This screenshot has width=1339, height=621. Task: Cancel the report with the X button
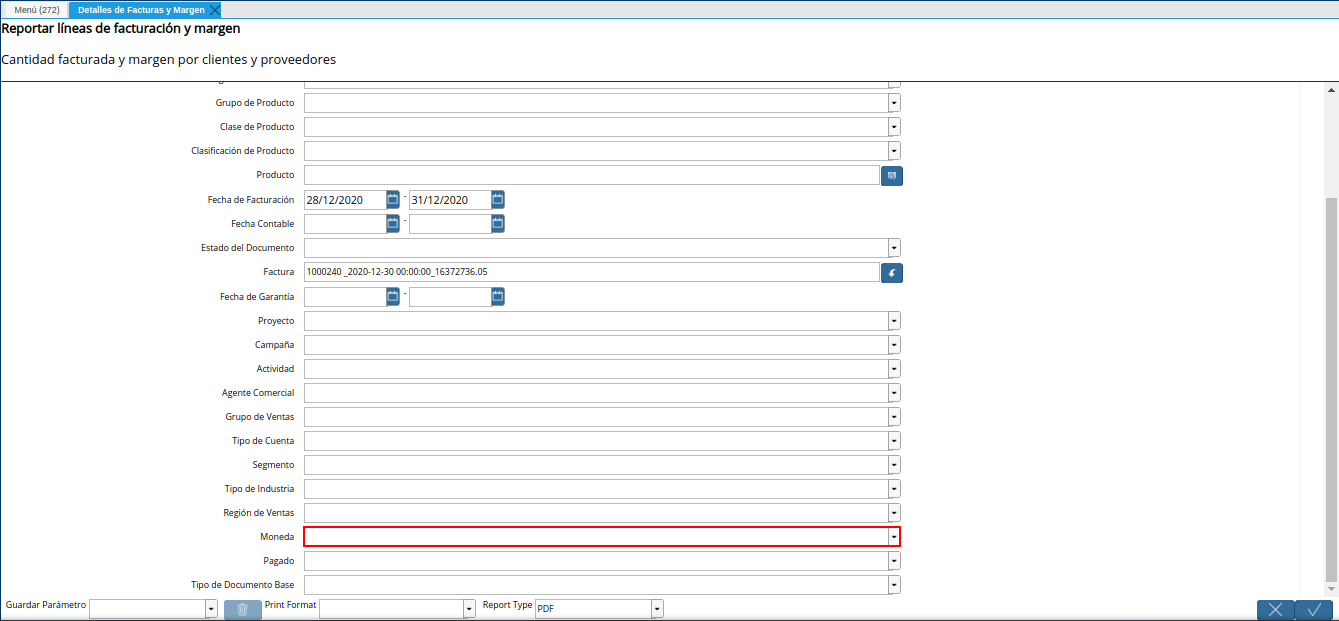1275,609
